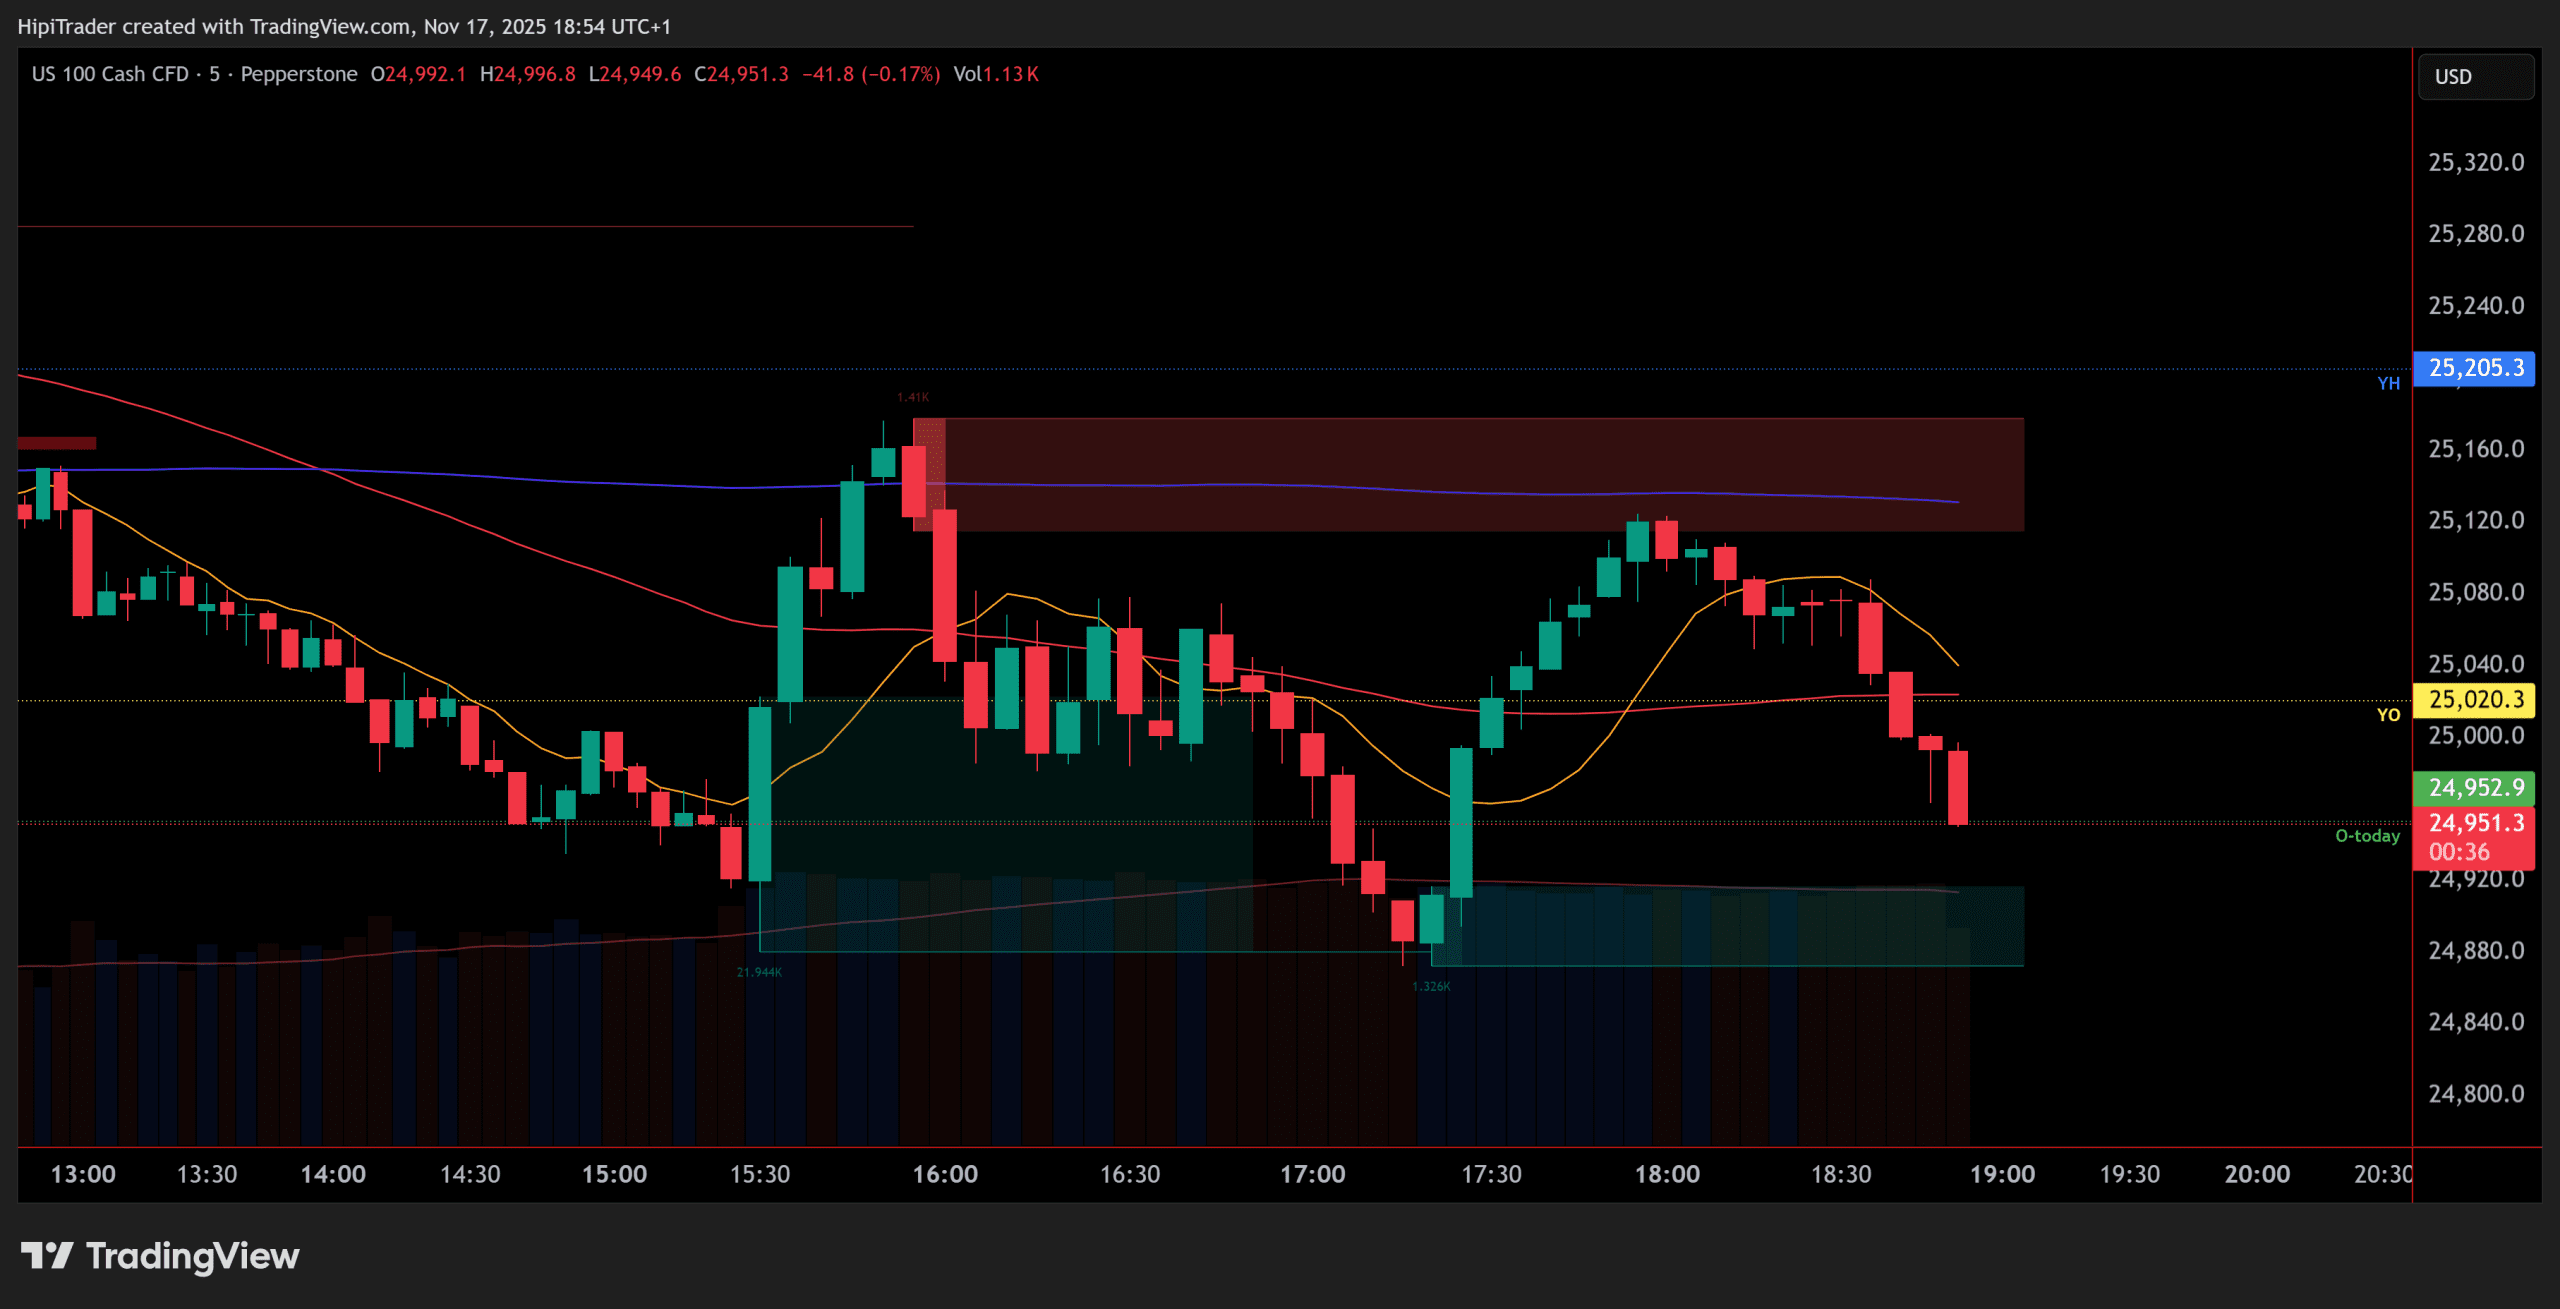
Task: Click the 13:00 label on time axis
Action: tap(83, 1174)
